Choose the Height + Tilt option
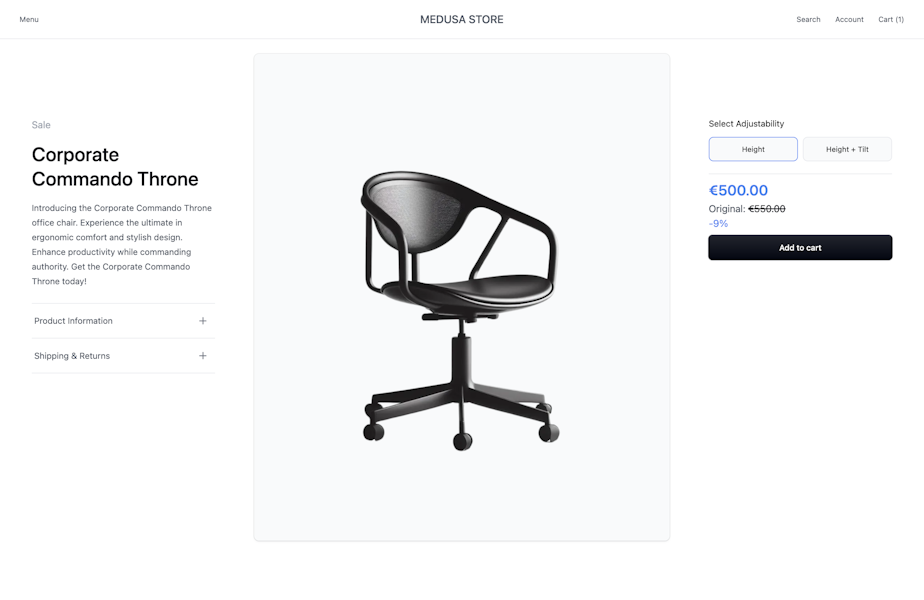The width and height of the screenshot is (924, 600). click(847, 149)
